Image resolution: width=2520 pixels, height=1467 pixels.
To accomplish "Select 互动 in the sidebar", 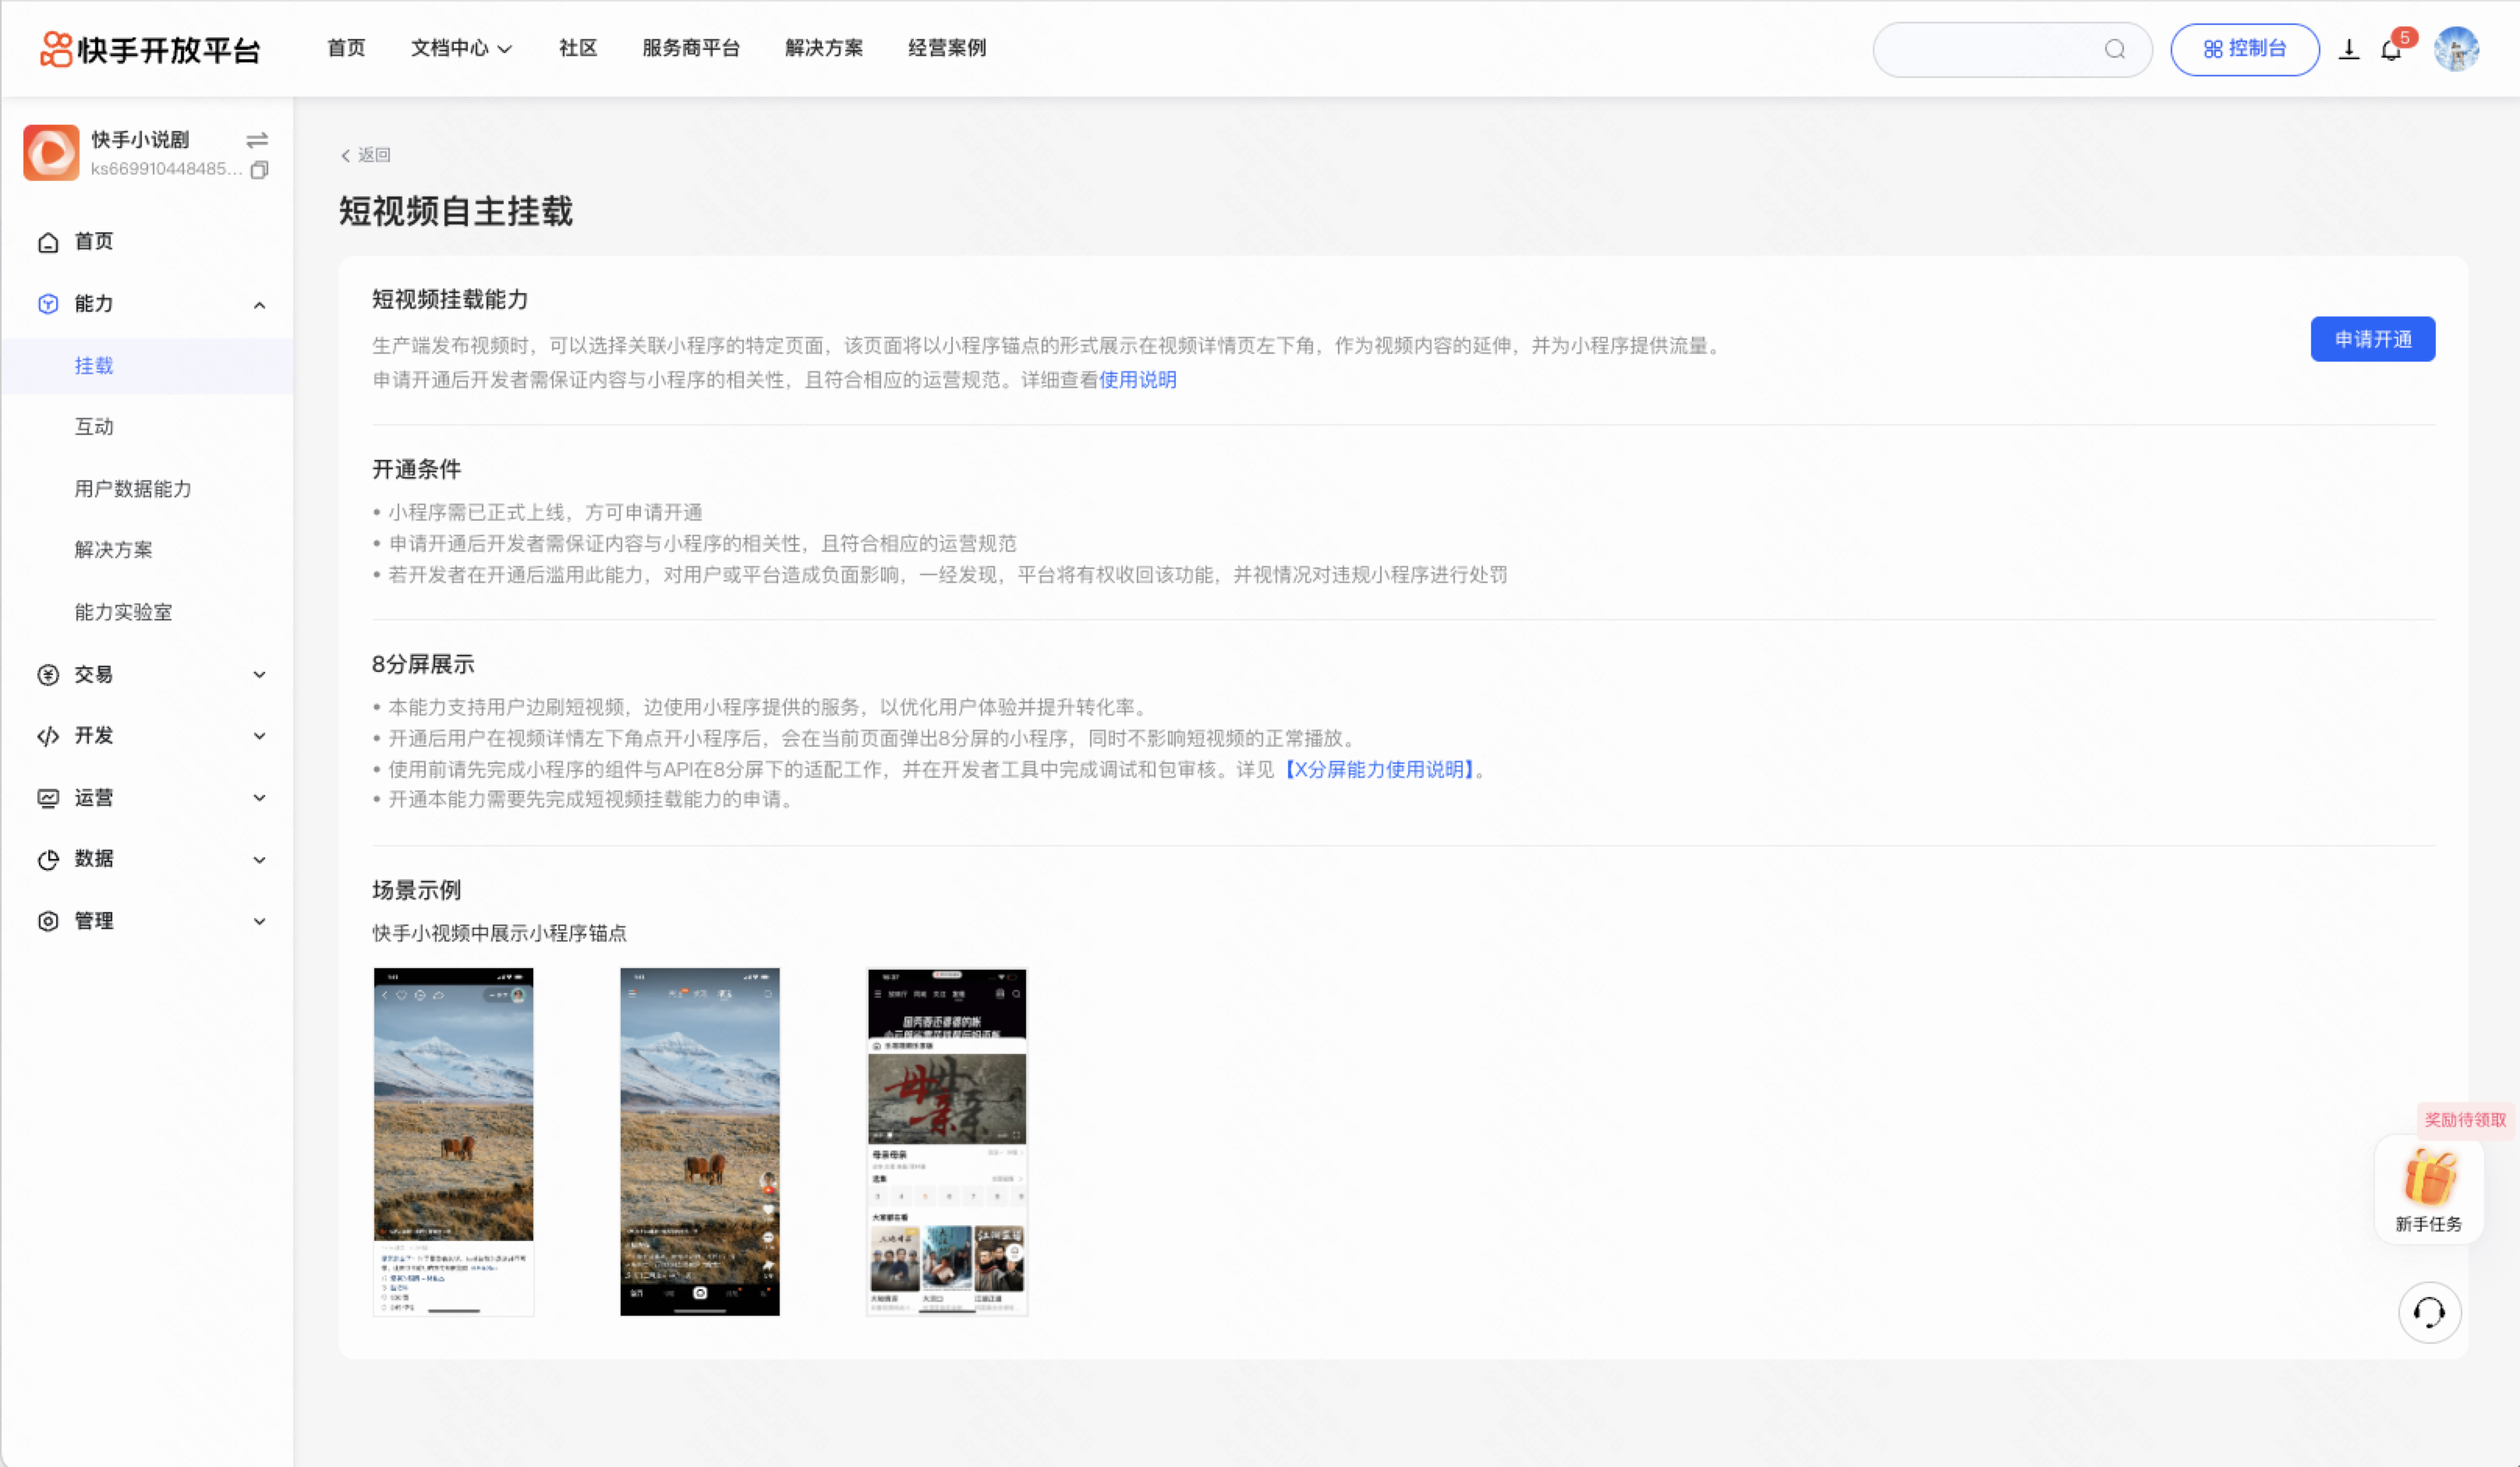I will pyautogui.click(x=95, y=427).
